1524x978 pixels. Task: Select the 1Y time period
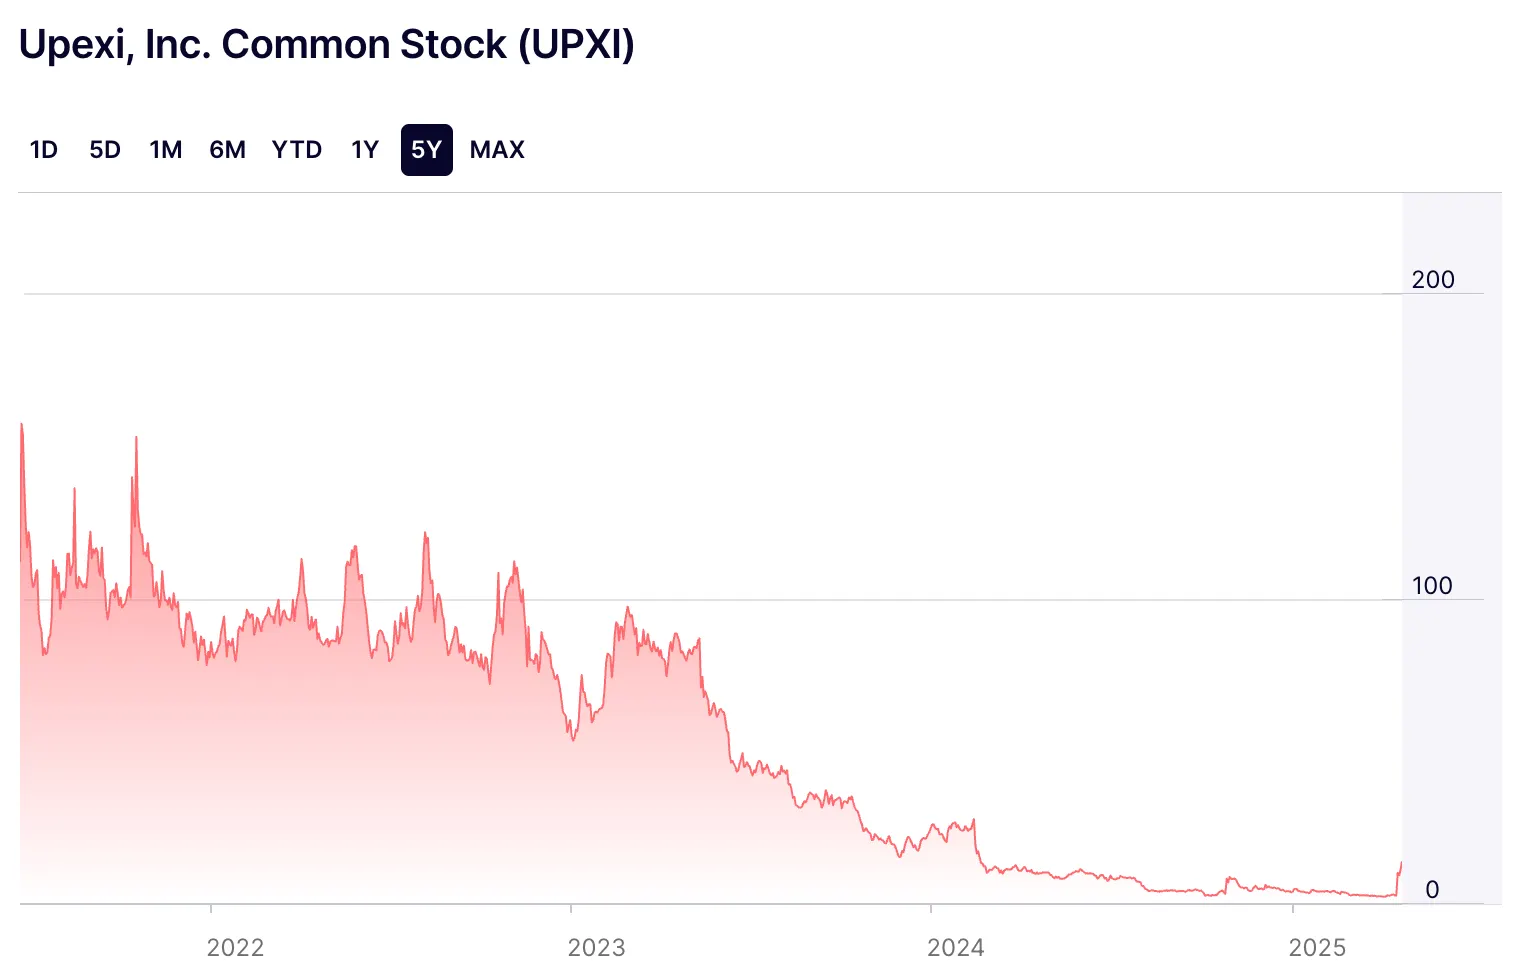click(364, 149)
